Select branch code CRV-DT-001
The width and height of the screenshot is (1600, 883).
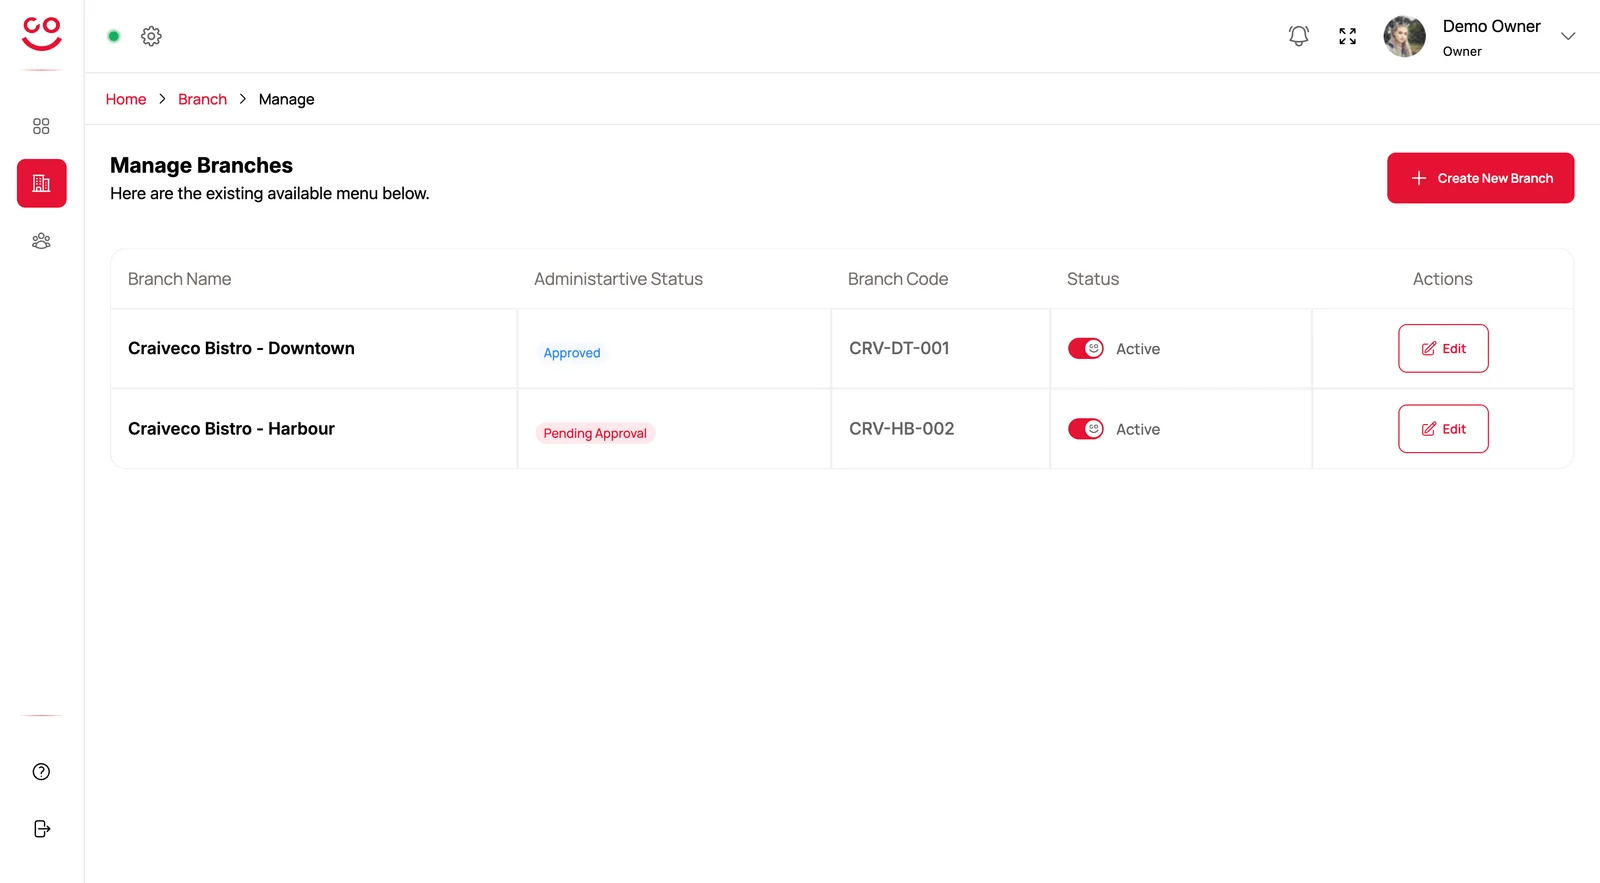(899, 348)
